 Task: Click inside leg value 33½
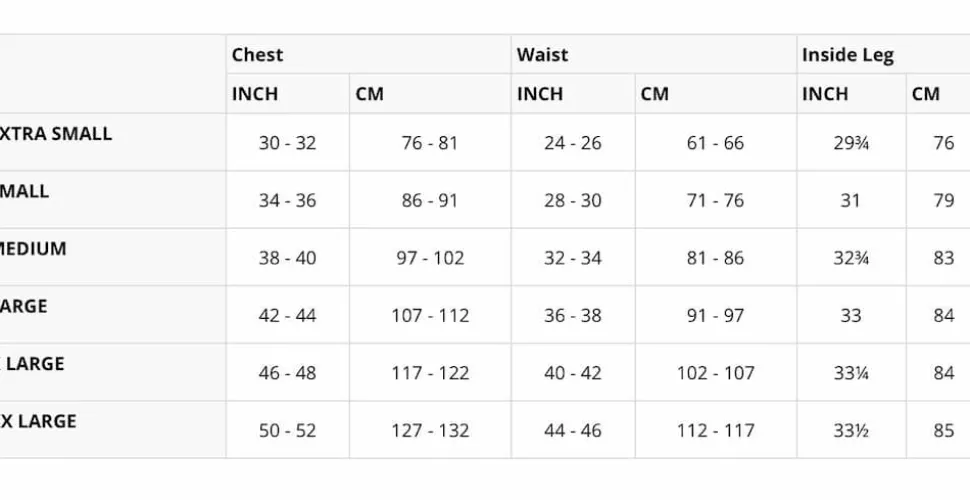point(851,431)
